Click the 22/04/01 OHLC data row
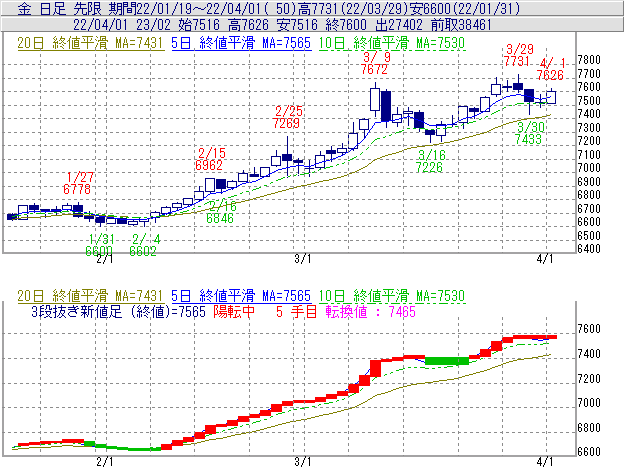 [x=282, y=24]
